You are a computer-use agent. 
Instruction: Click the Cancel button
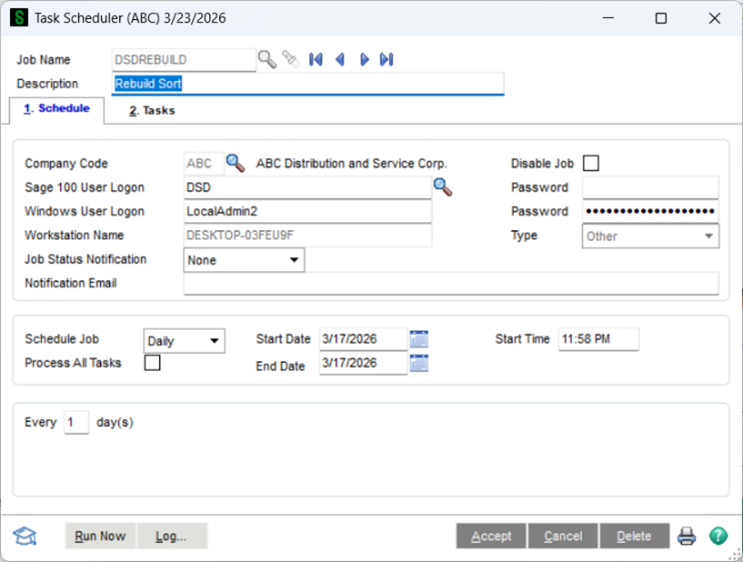point(563,536)
